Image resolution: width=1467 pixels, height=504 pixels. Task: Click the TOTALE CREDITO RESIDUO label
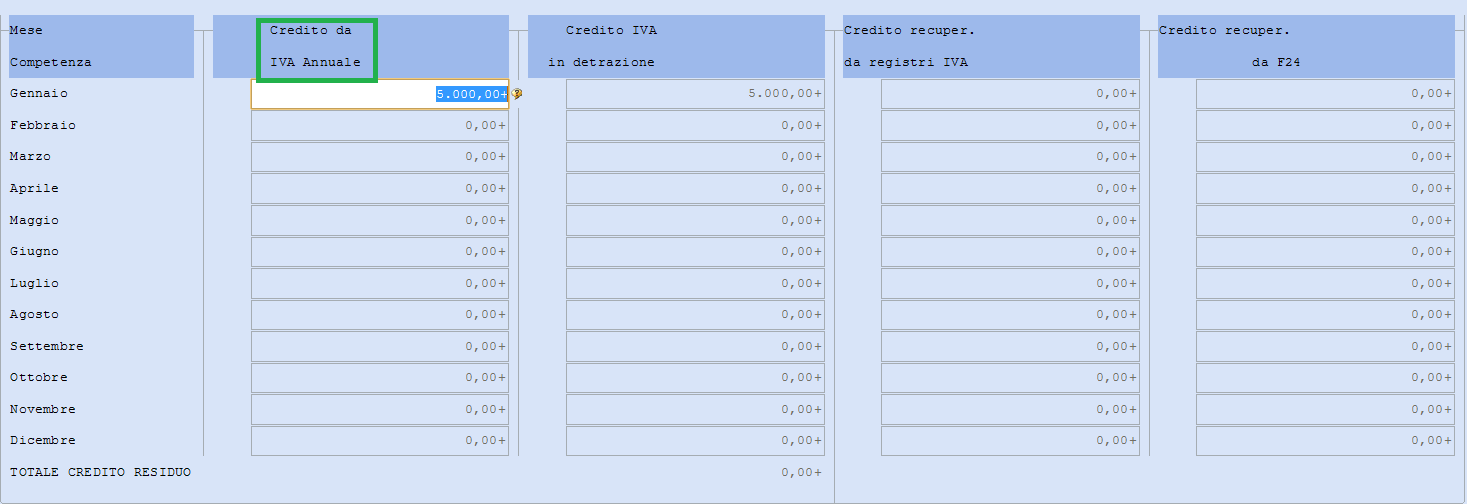click(x=100, y=472)
